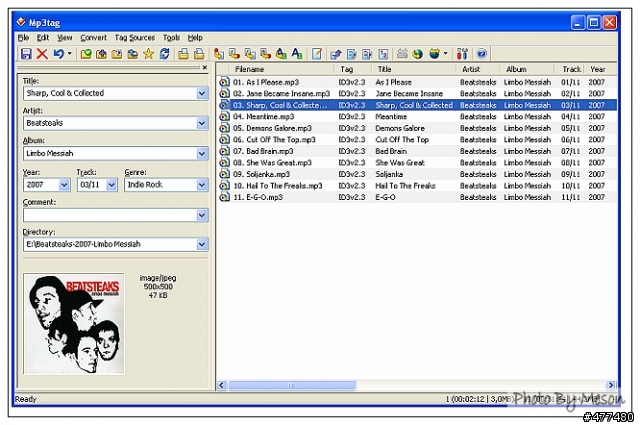Expand the Comment field dropdown arrow
This screenshot has height=425, width=640.
[x=202, y=215]
